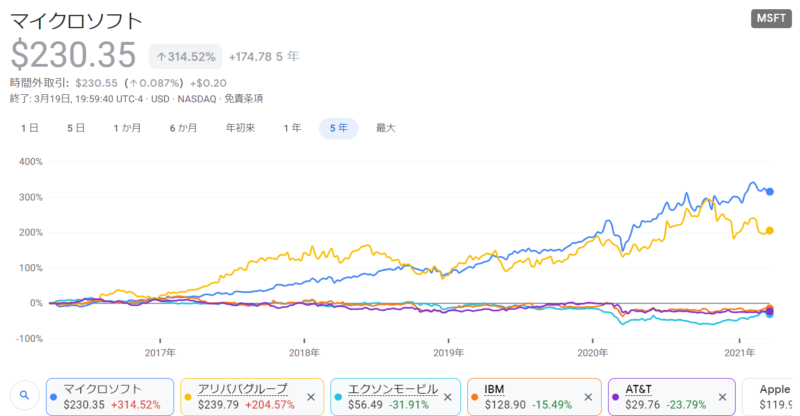Click the 2017年 axis label
800x416 pixels.
tap(160, 353)
